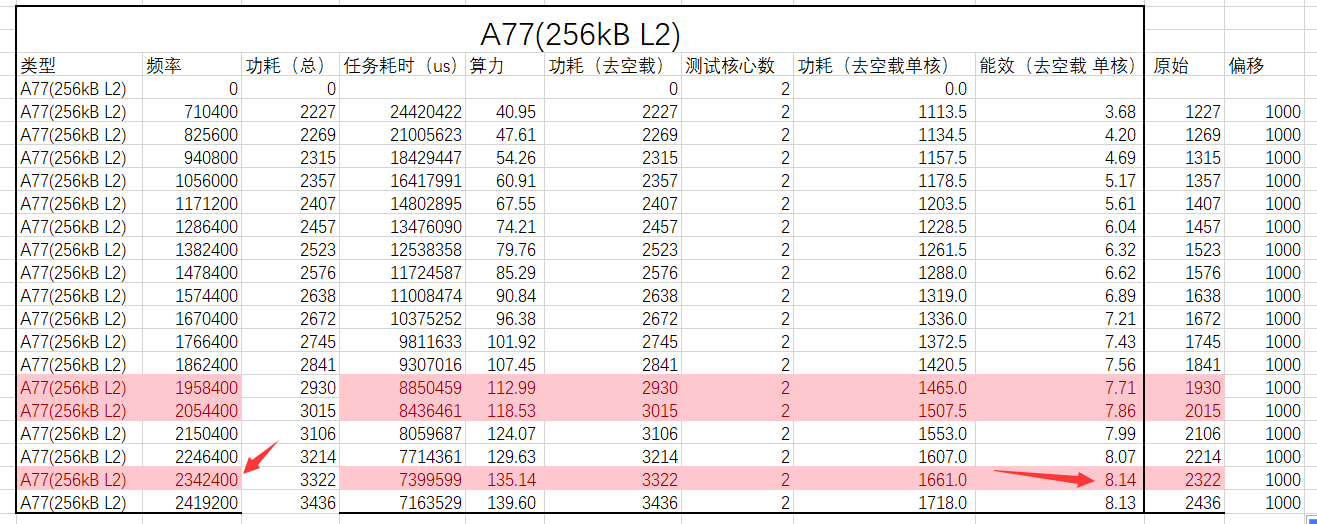1317x524 pixels.
Task: Click 算力 cell 101.92
Action: point(505,342)
